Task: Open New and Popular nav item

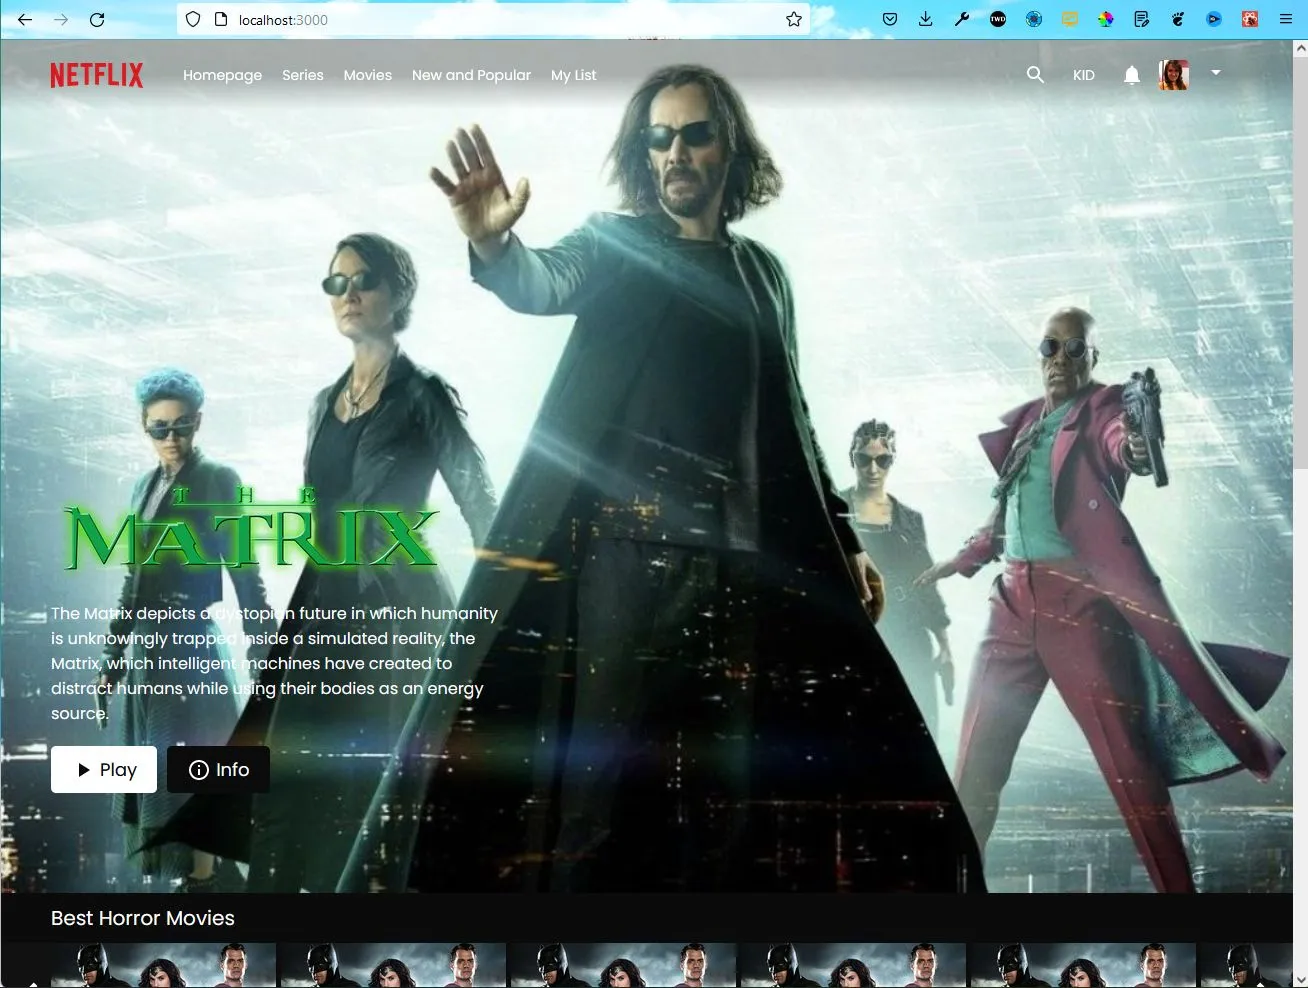Action: [x=471, y=75]
